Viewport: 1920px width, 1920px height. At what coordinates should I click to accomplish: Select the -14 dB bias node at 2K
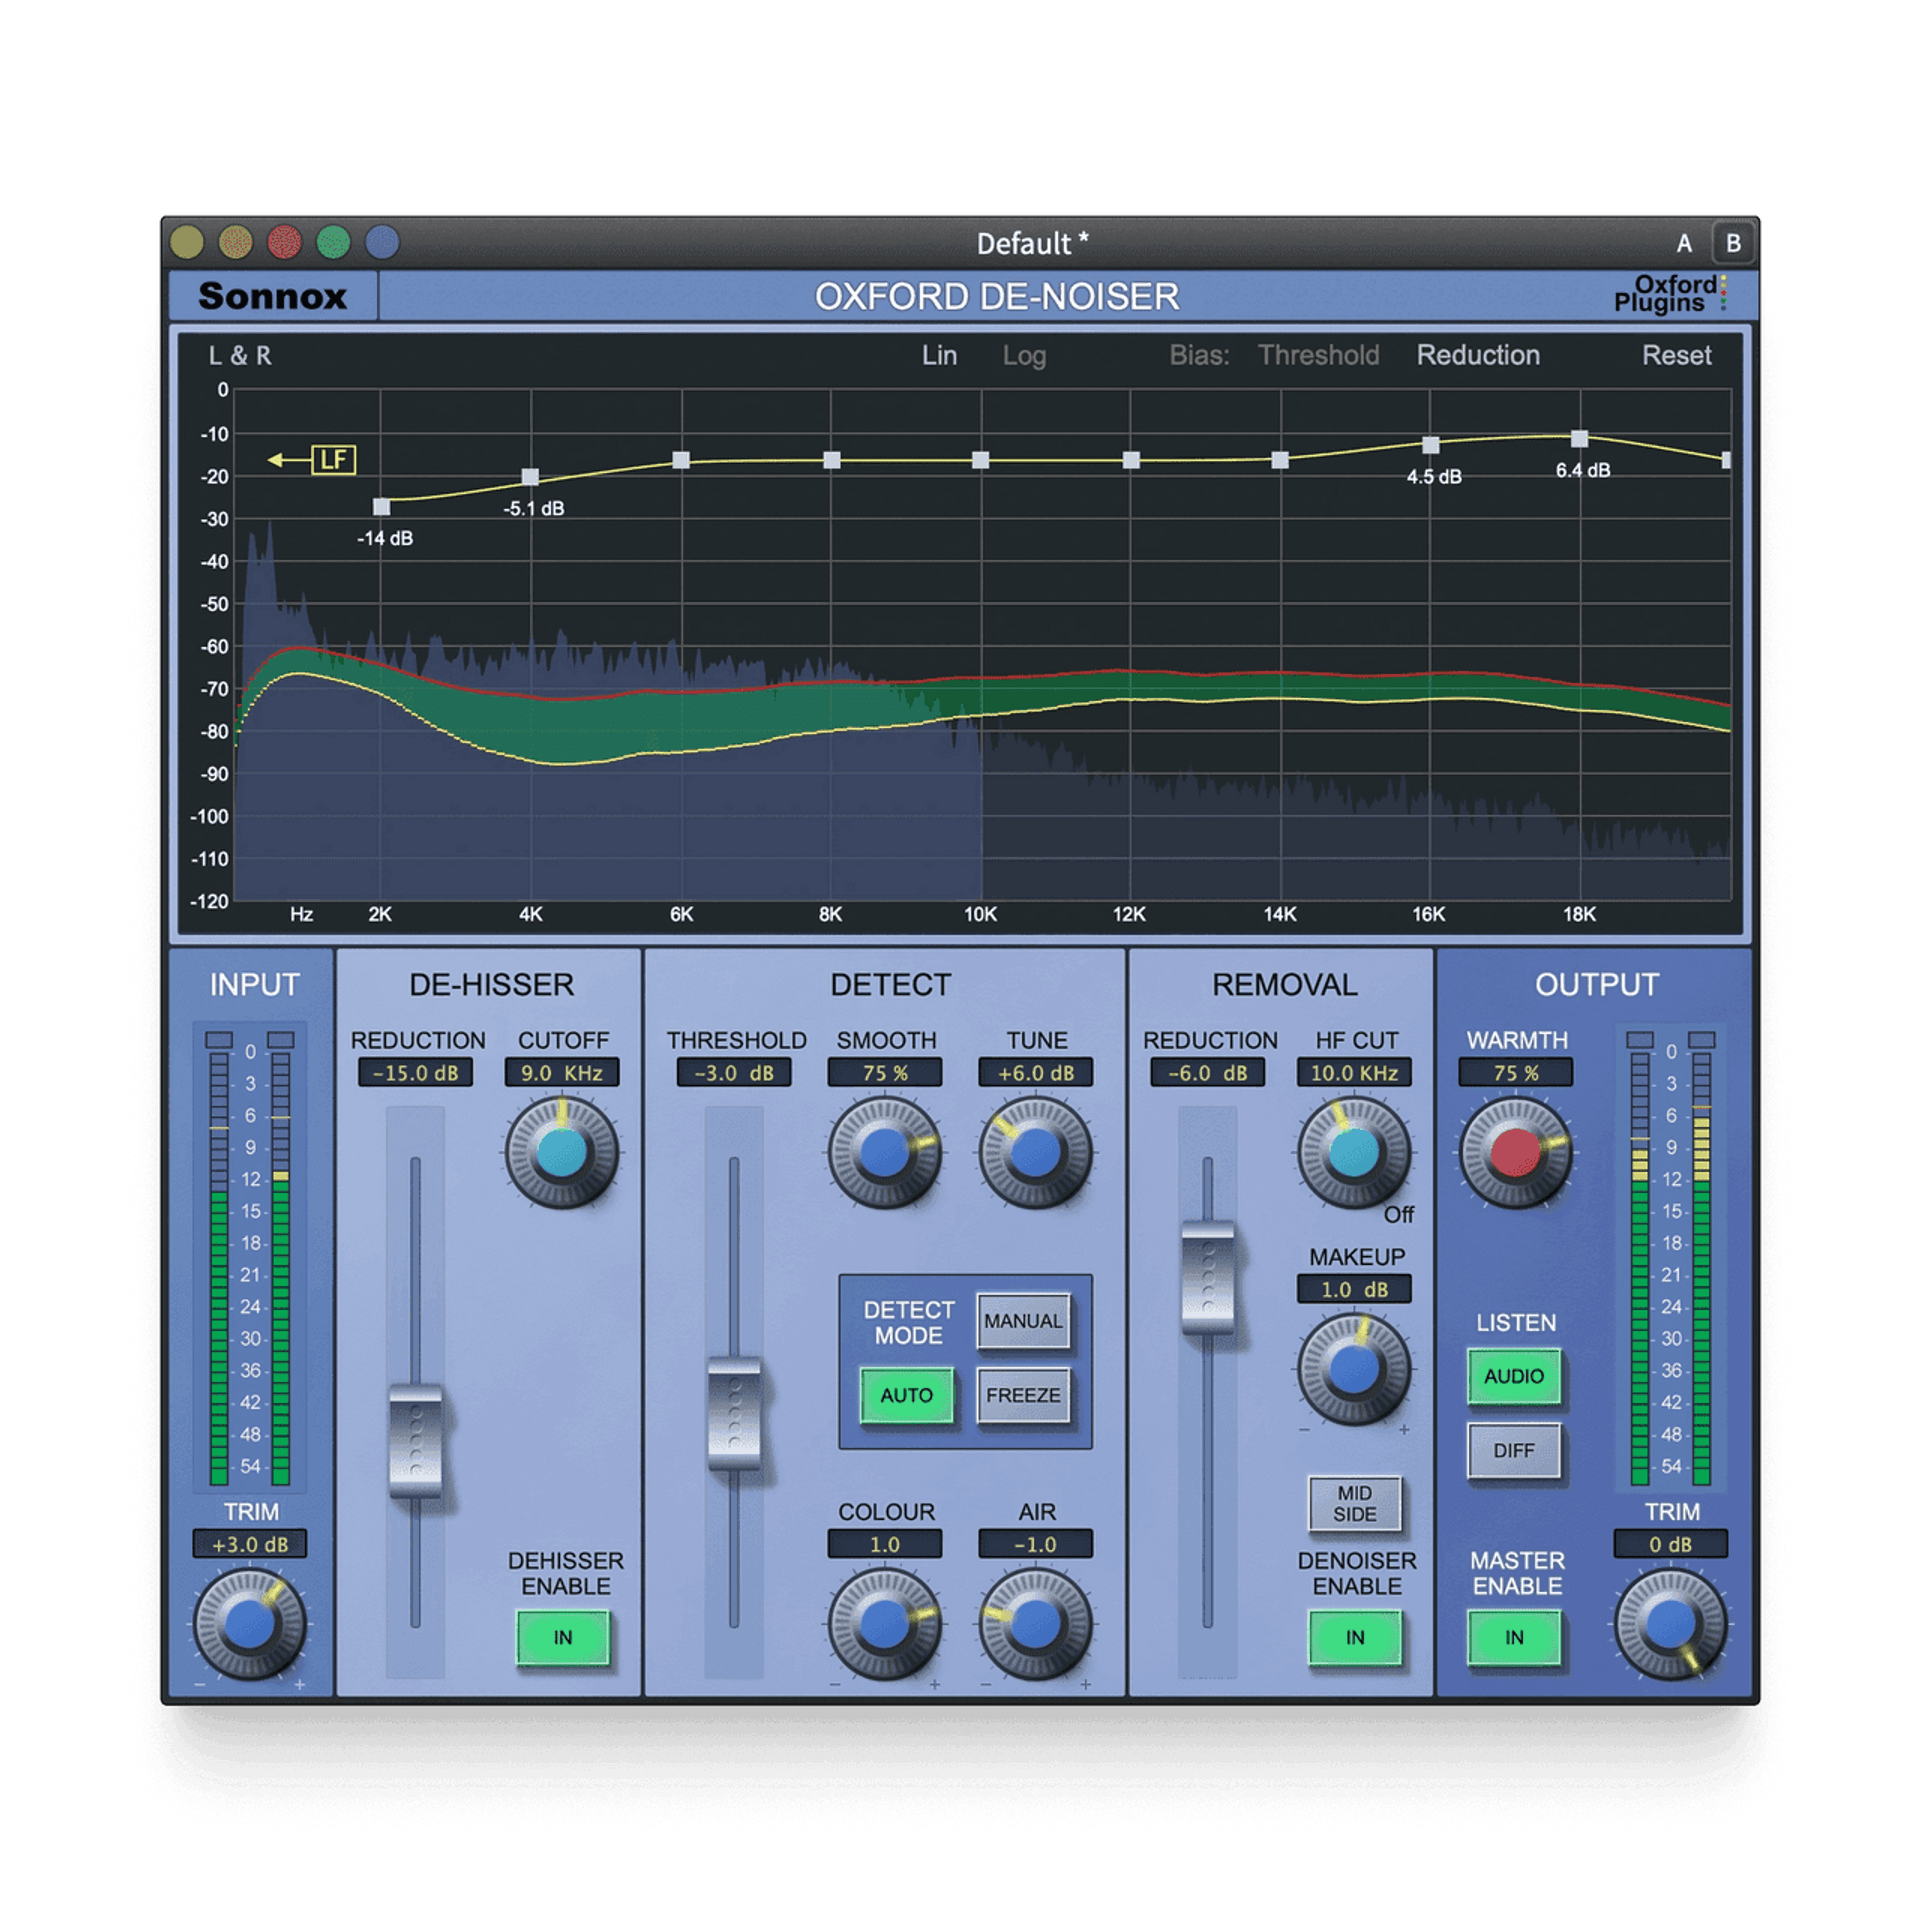382,507
